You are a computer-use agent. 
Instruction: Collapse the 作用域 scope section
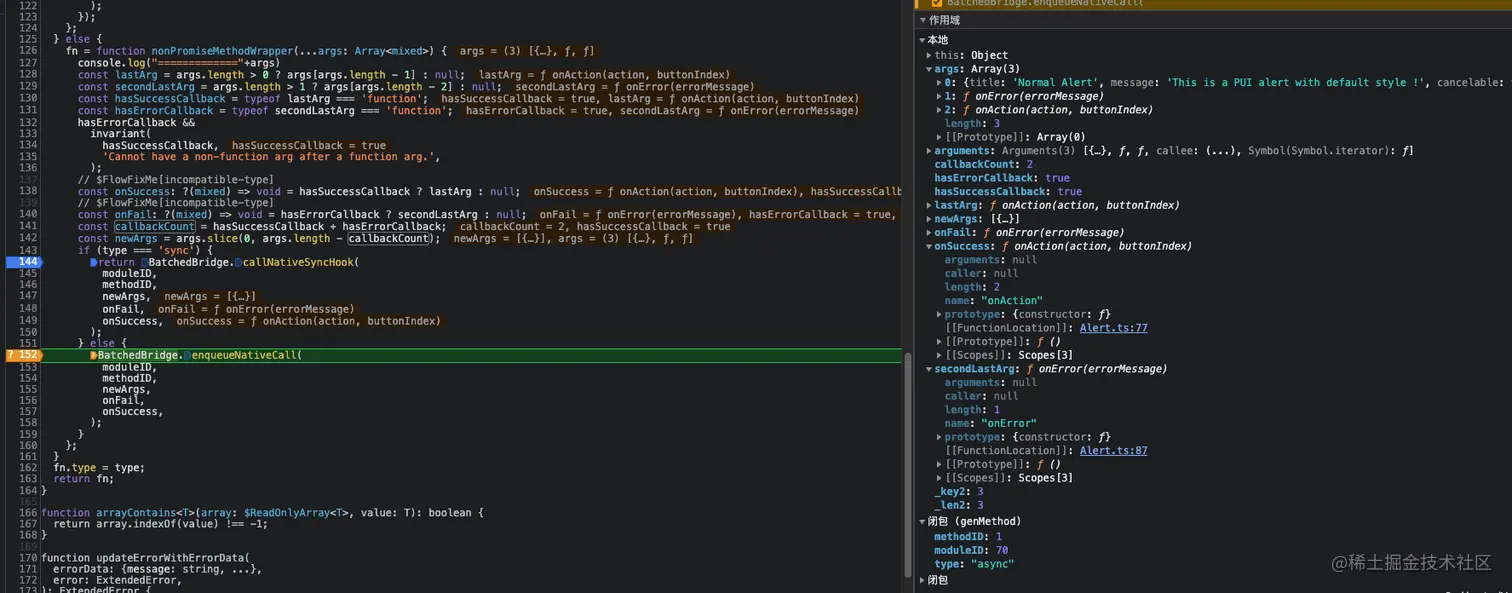coord(923,20)
